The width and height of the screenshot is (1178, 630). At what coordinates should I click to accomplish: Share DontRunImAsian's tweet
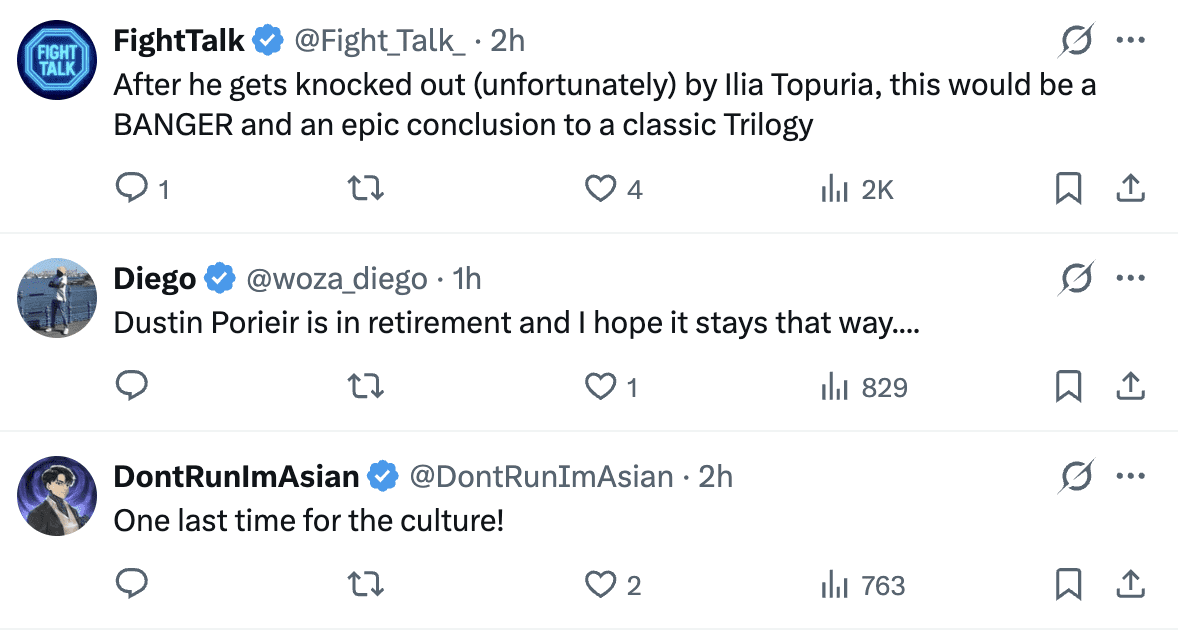[x=1129, y=584]
